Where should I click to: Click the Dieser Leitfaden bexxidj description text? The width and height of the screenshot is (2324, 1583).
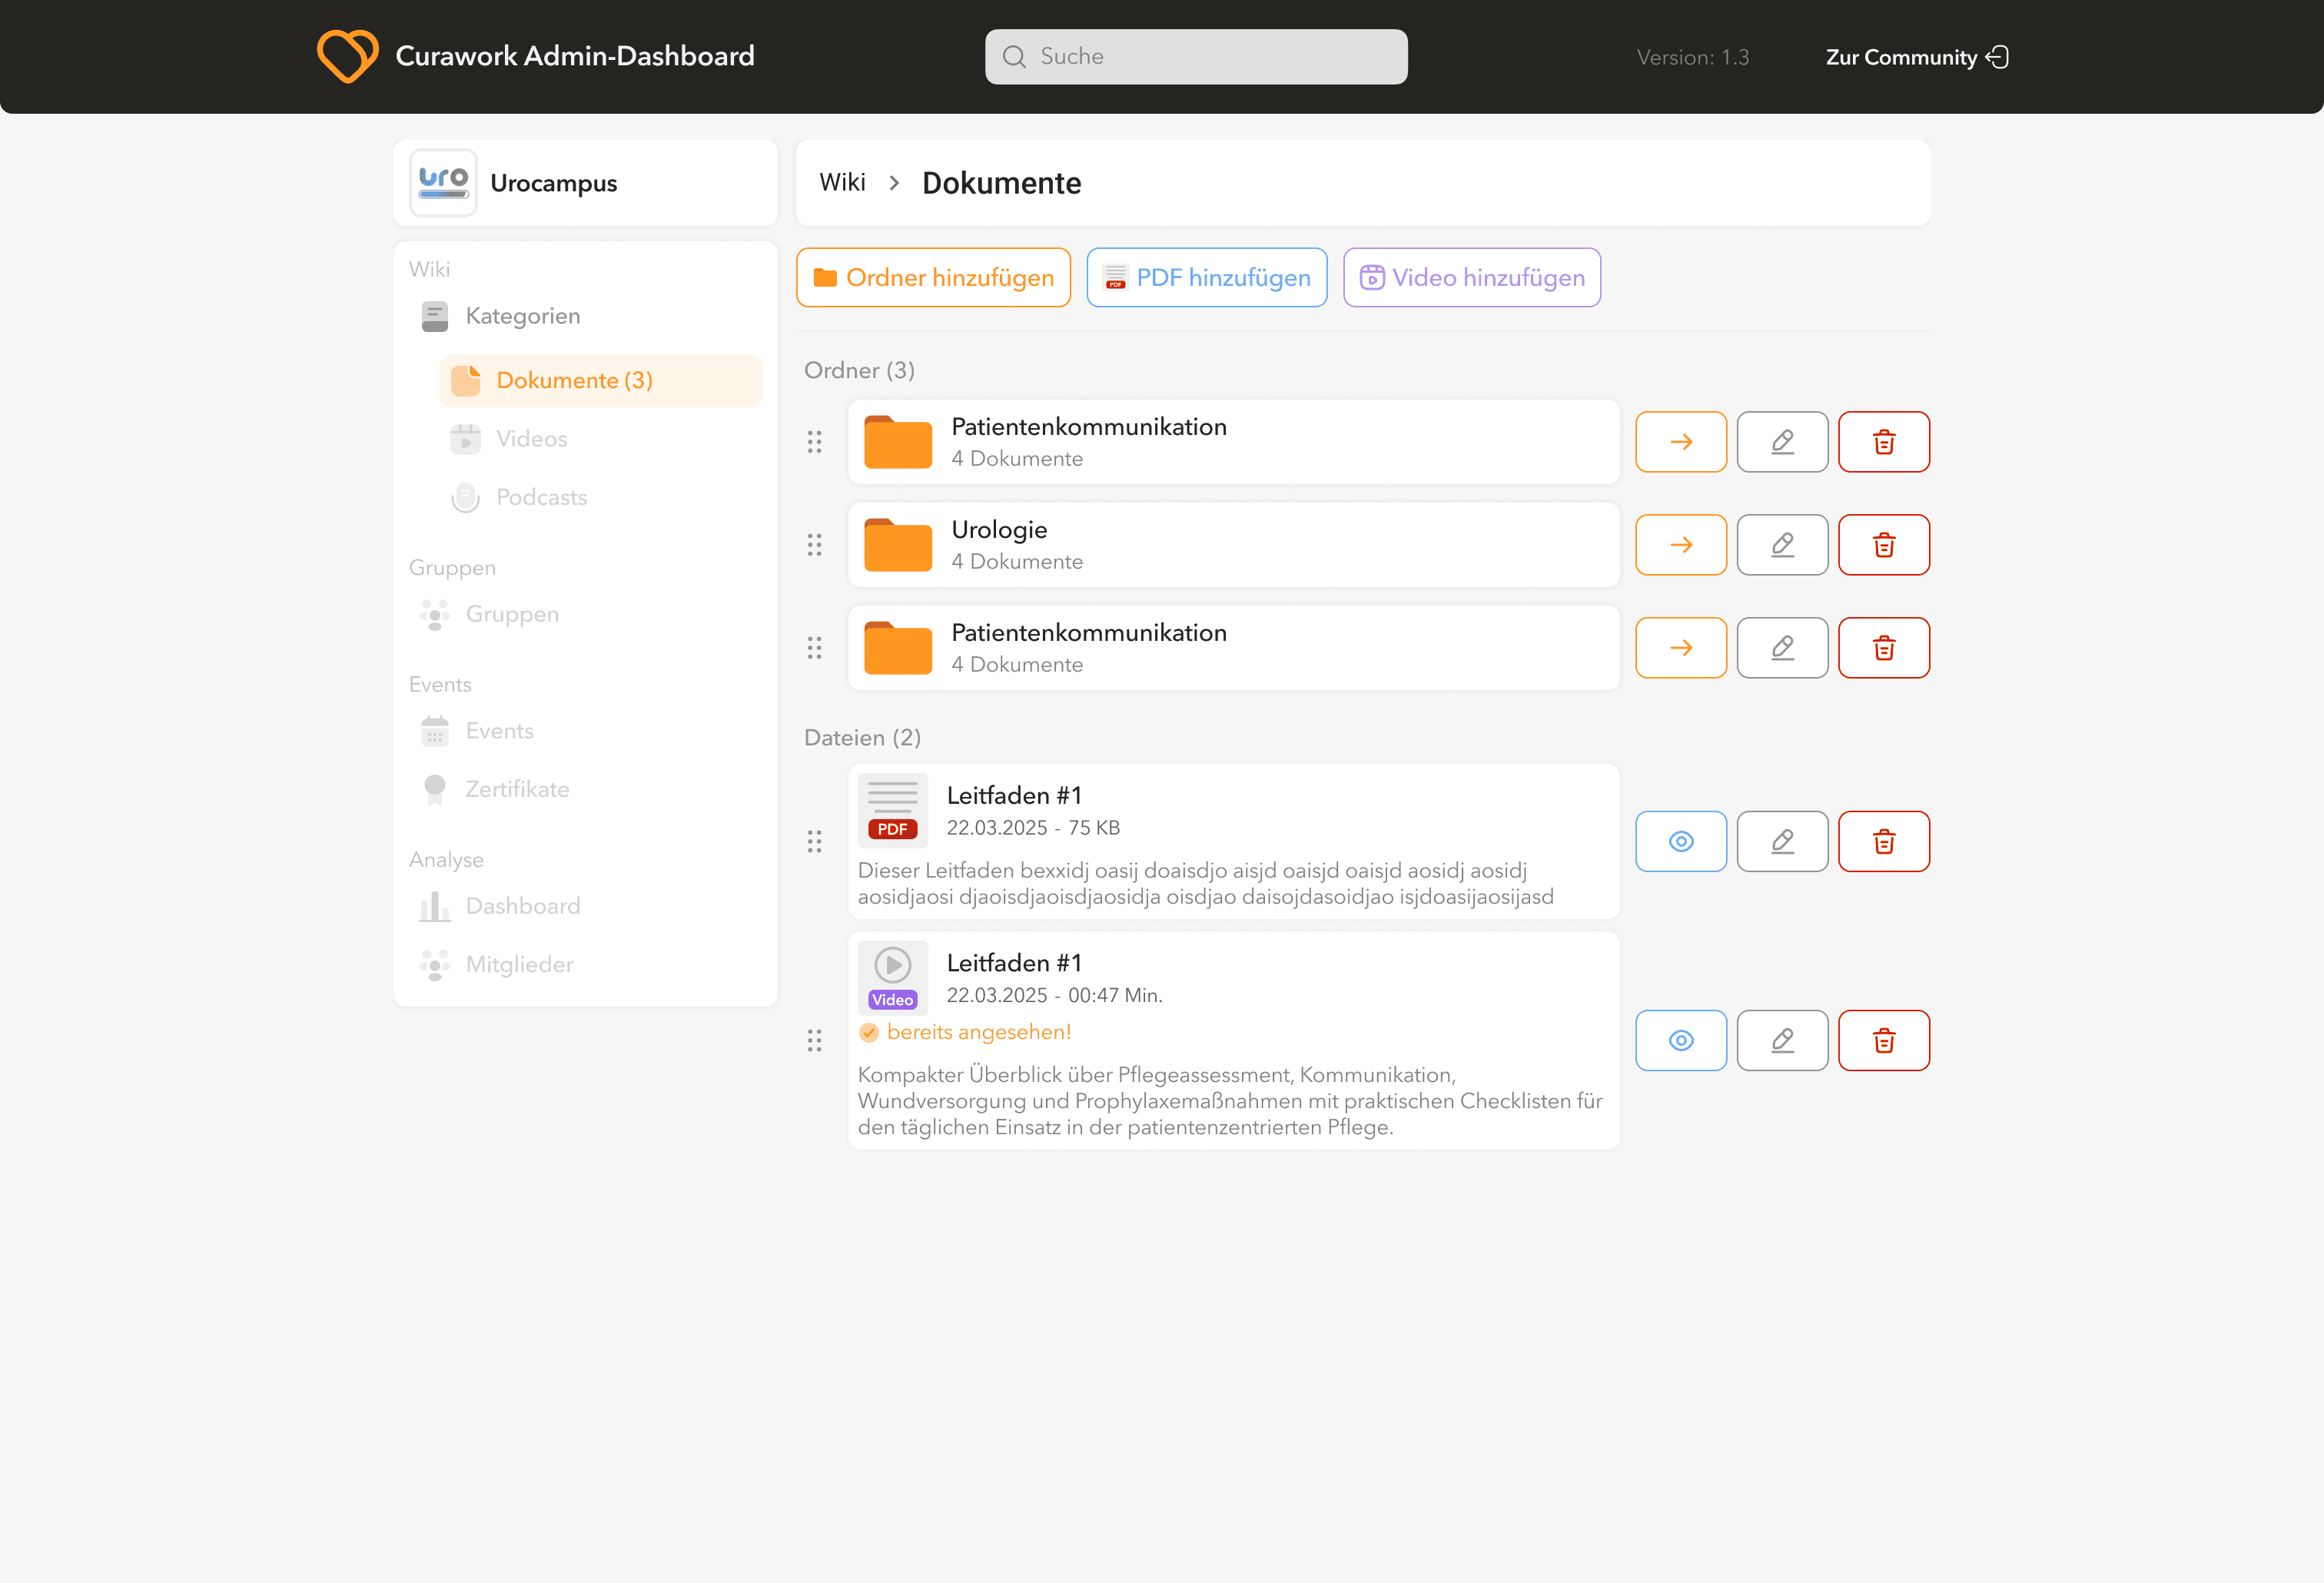pyautogui.click(x=1205, y=883)
